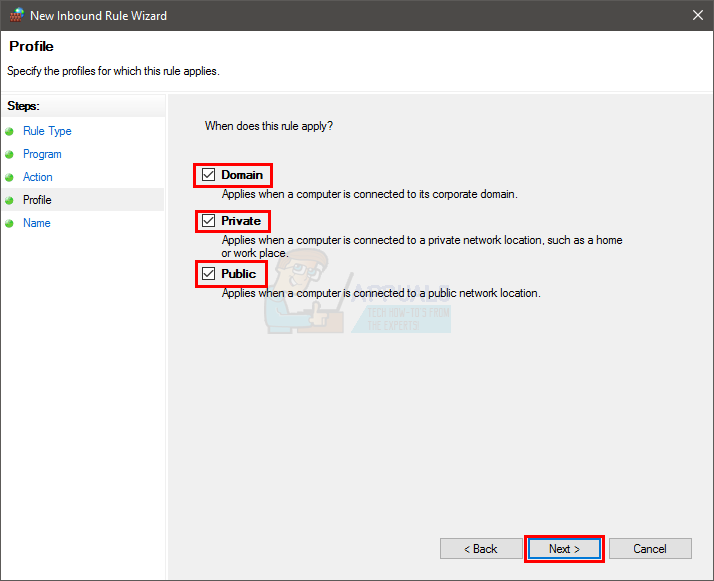This screenshot has width=714, height=581.
Task: Navigate to the Name step
Action: coord(36,223)
